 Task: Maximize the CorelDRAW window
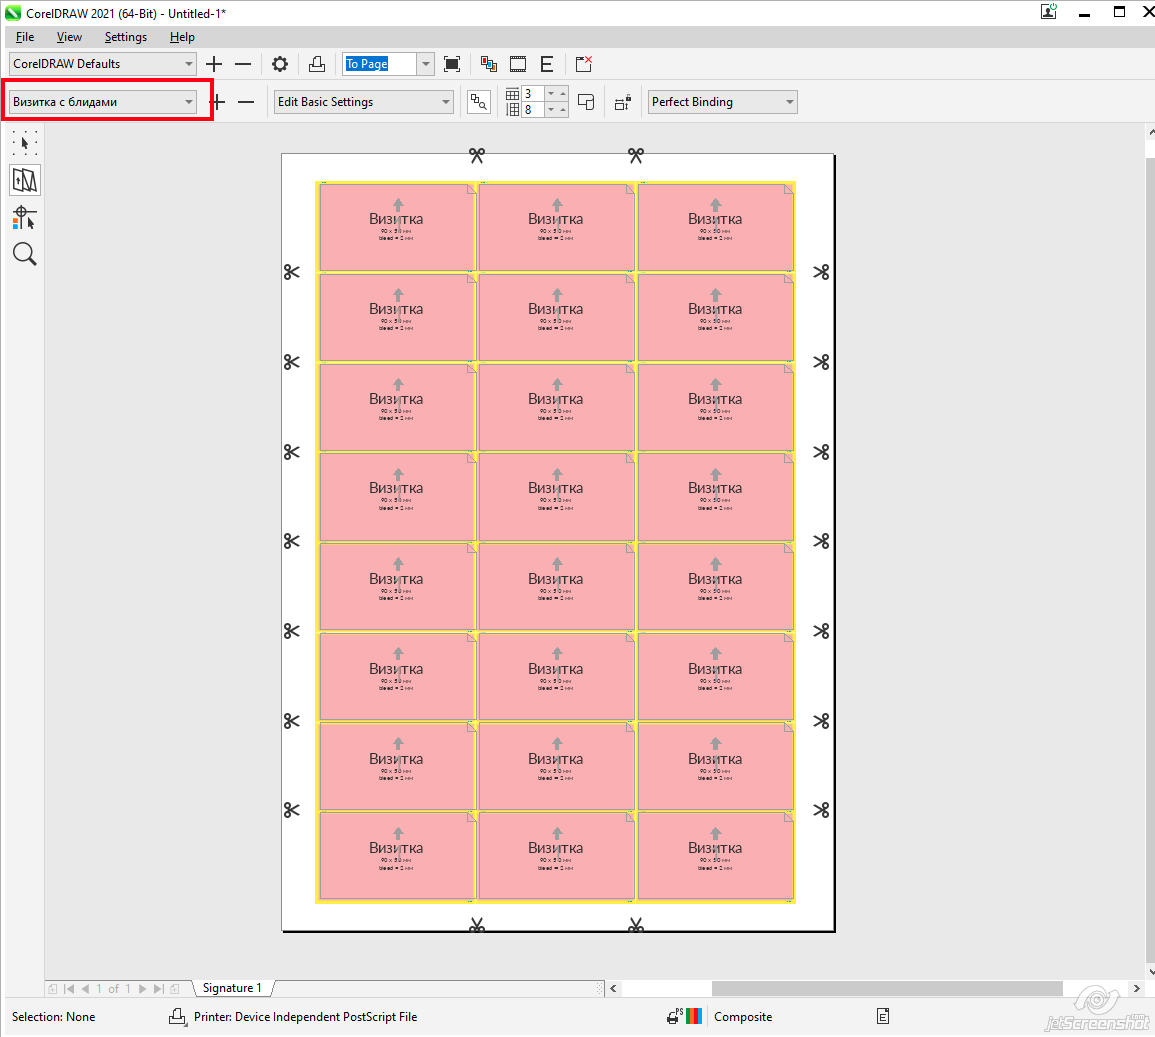(x=1120, y=13)
